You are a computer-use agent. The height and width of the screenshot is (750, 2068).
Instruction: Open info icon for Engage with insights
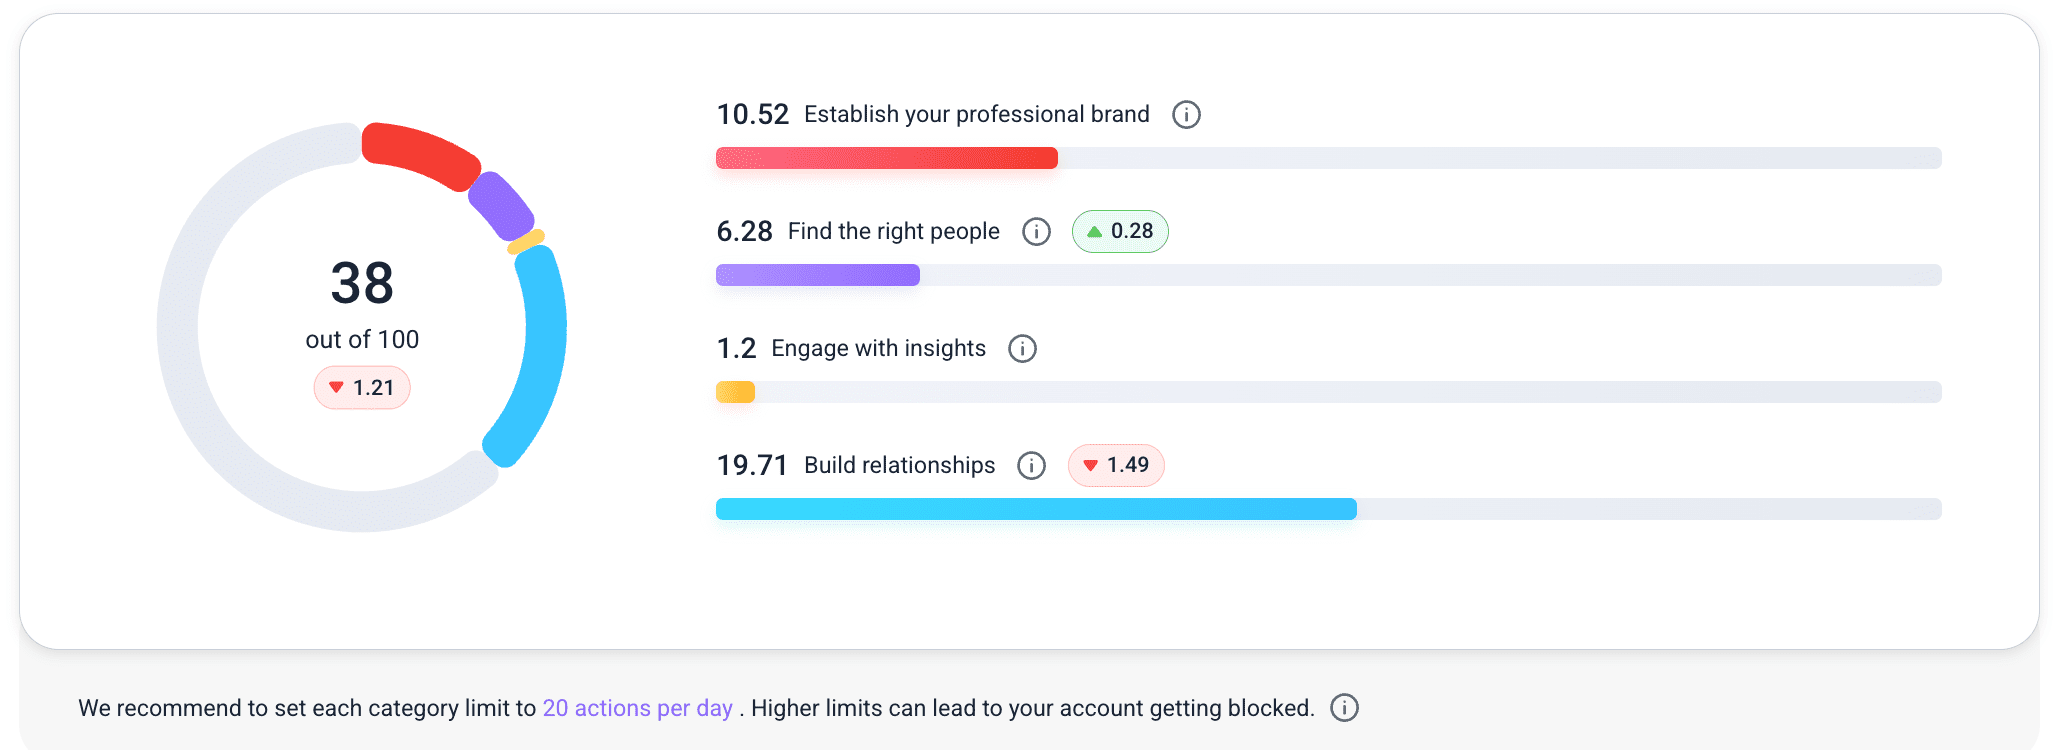tap(1022, 349)
